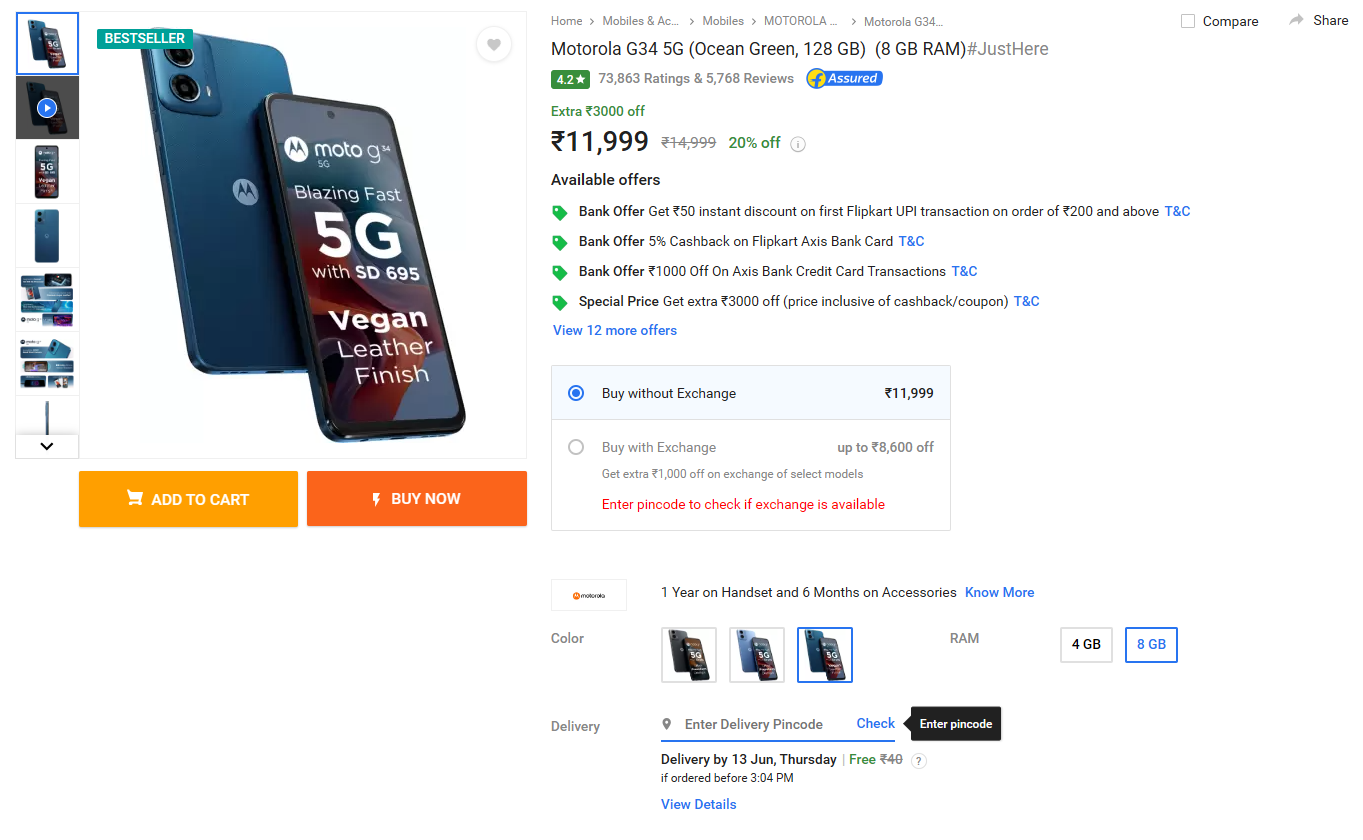Click the Motorola brand logo
The width and height of the screenshot is (1363, 840).
coord(589,595)
